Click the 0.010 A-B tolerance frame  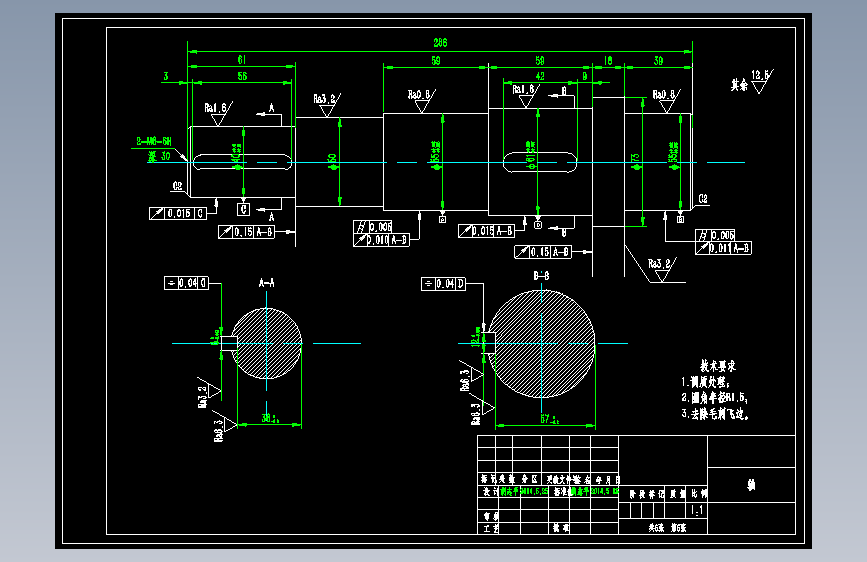point(381,240)
